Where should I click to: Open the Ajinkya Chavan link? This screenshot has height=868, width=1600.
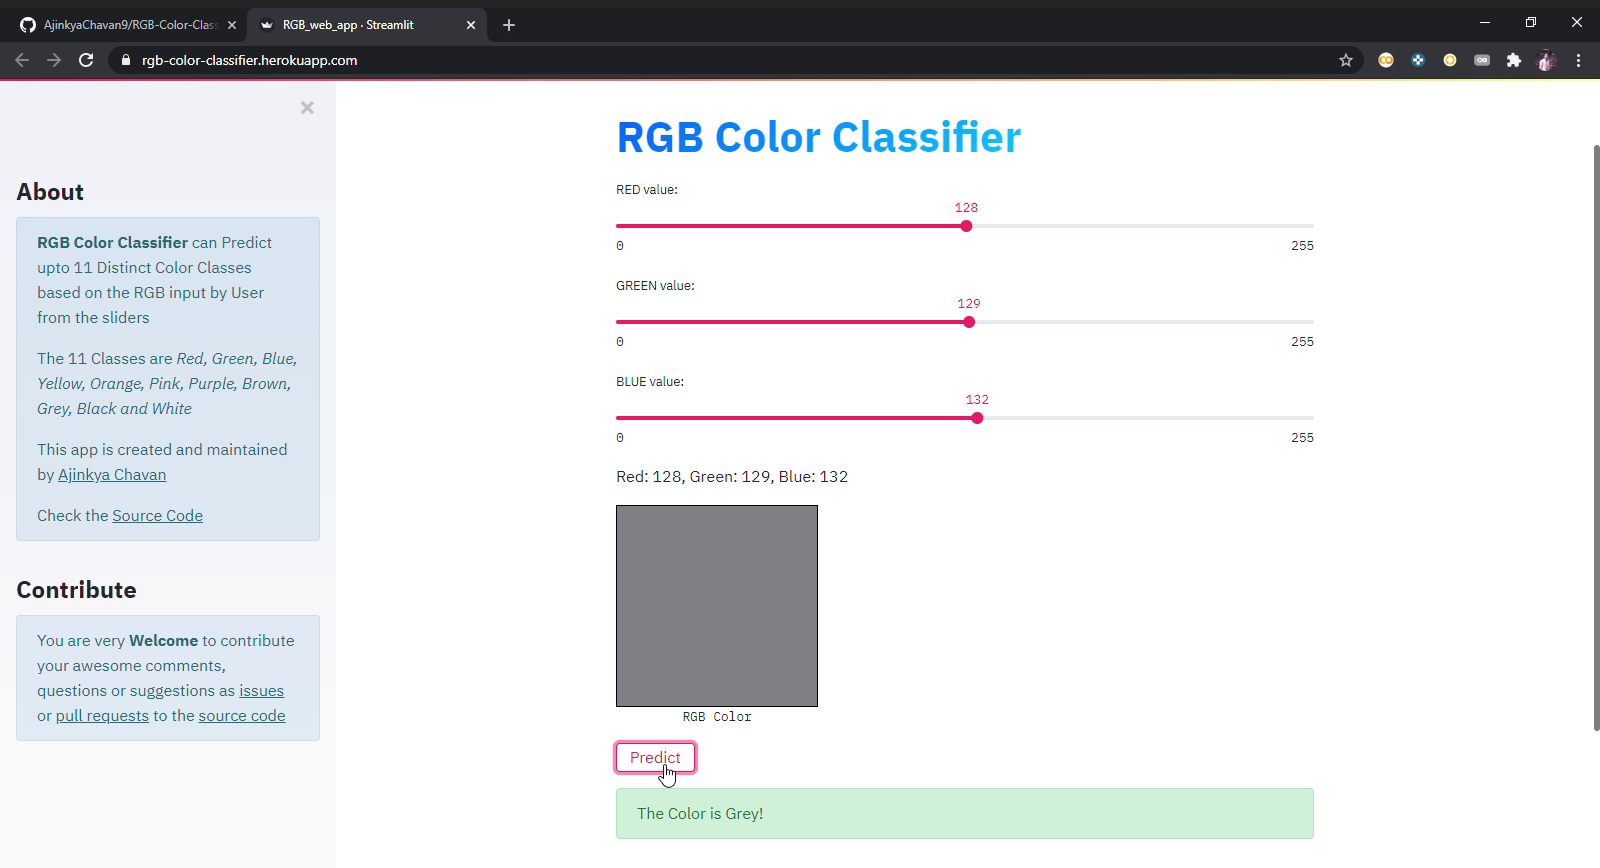(x=112, y=475)
